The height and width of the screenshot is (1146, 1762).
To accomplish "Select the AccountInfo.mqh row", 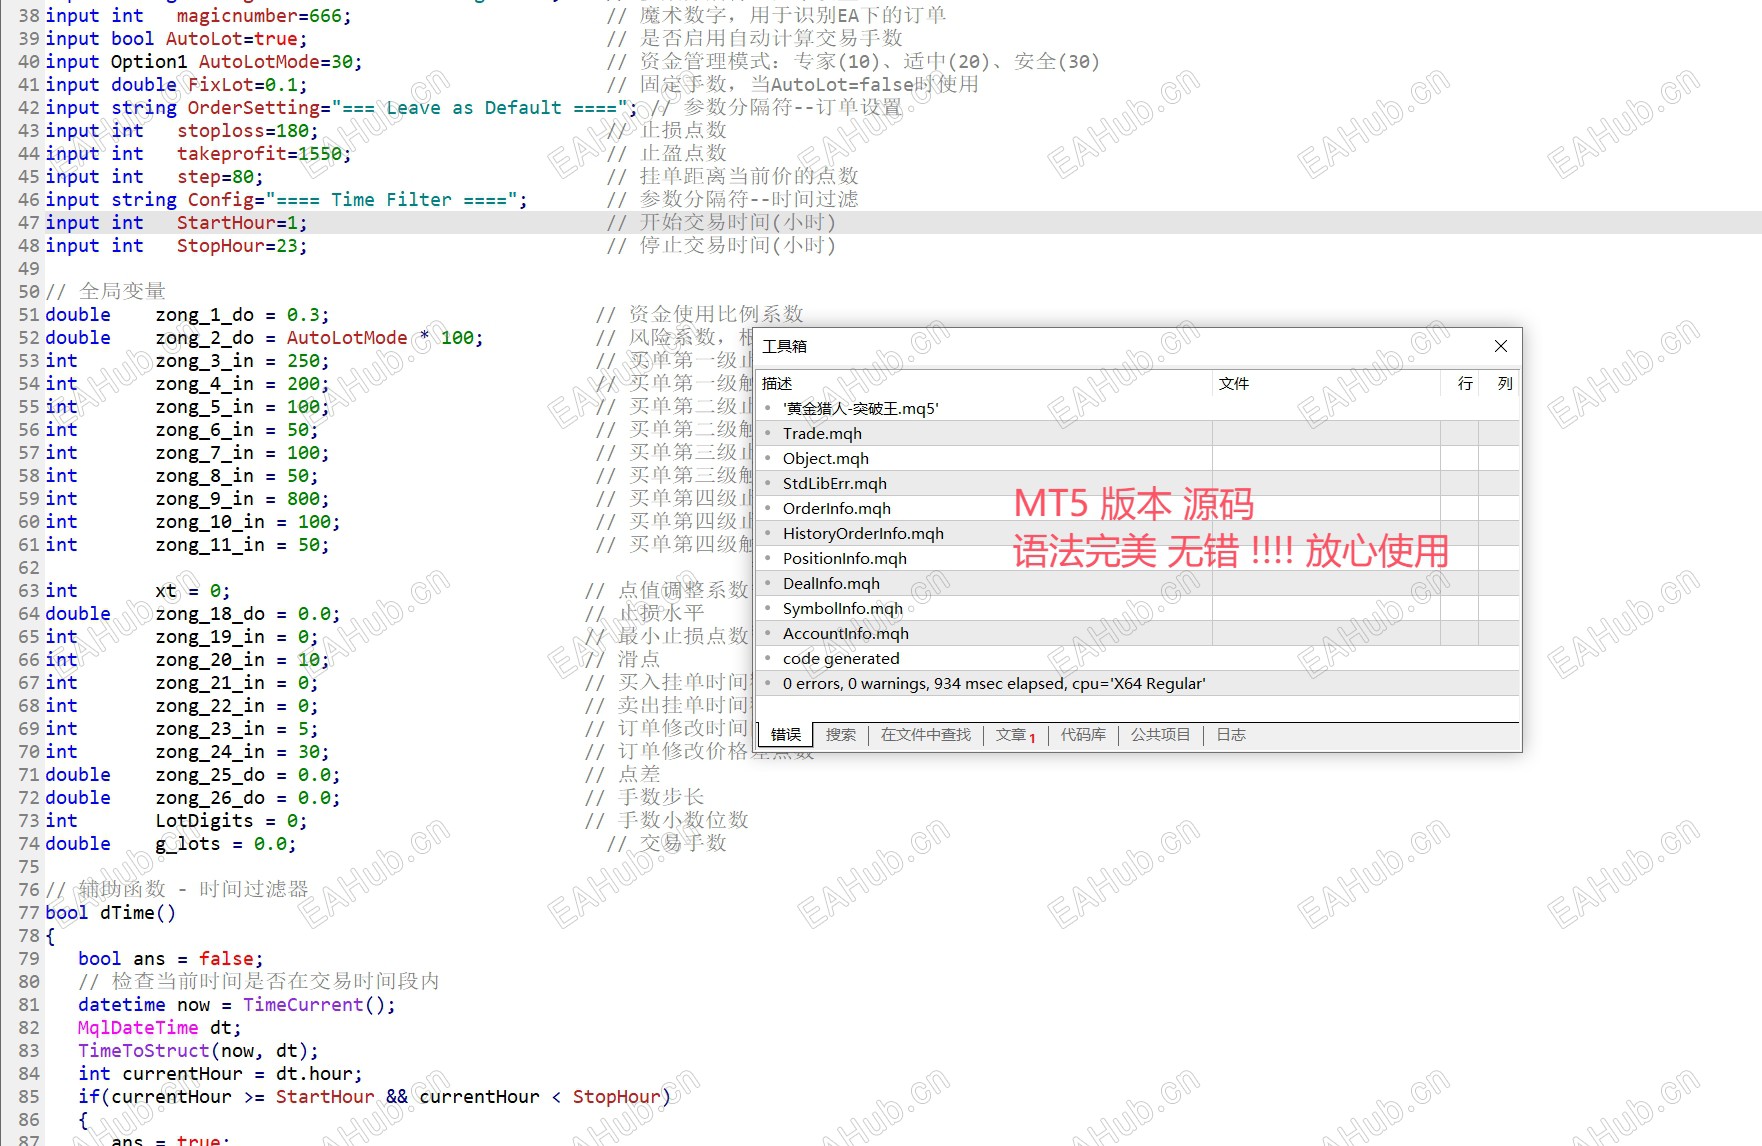I will [x=1138, y=633].
